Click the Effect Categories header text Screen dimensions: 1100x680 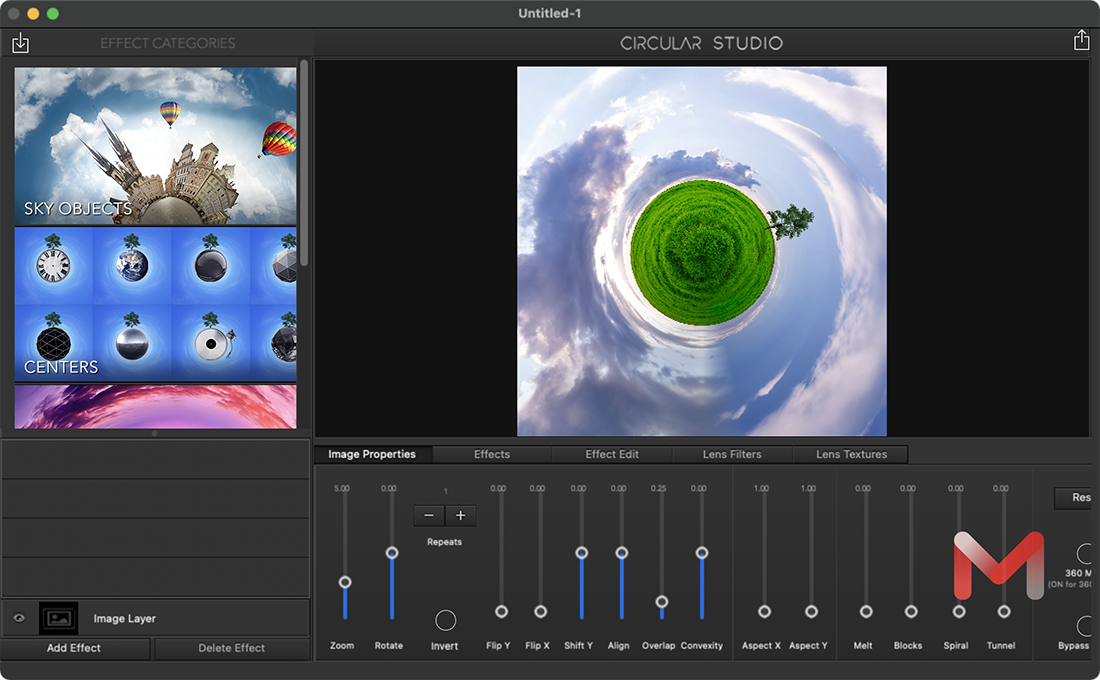168,43
